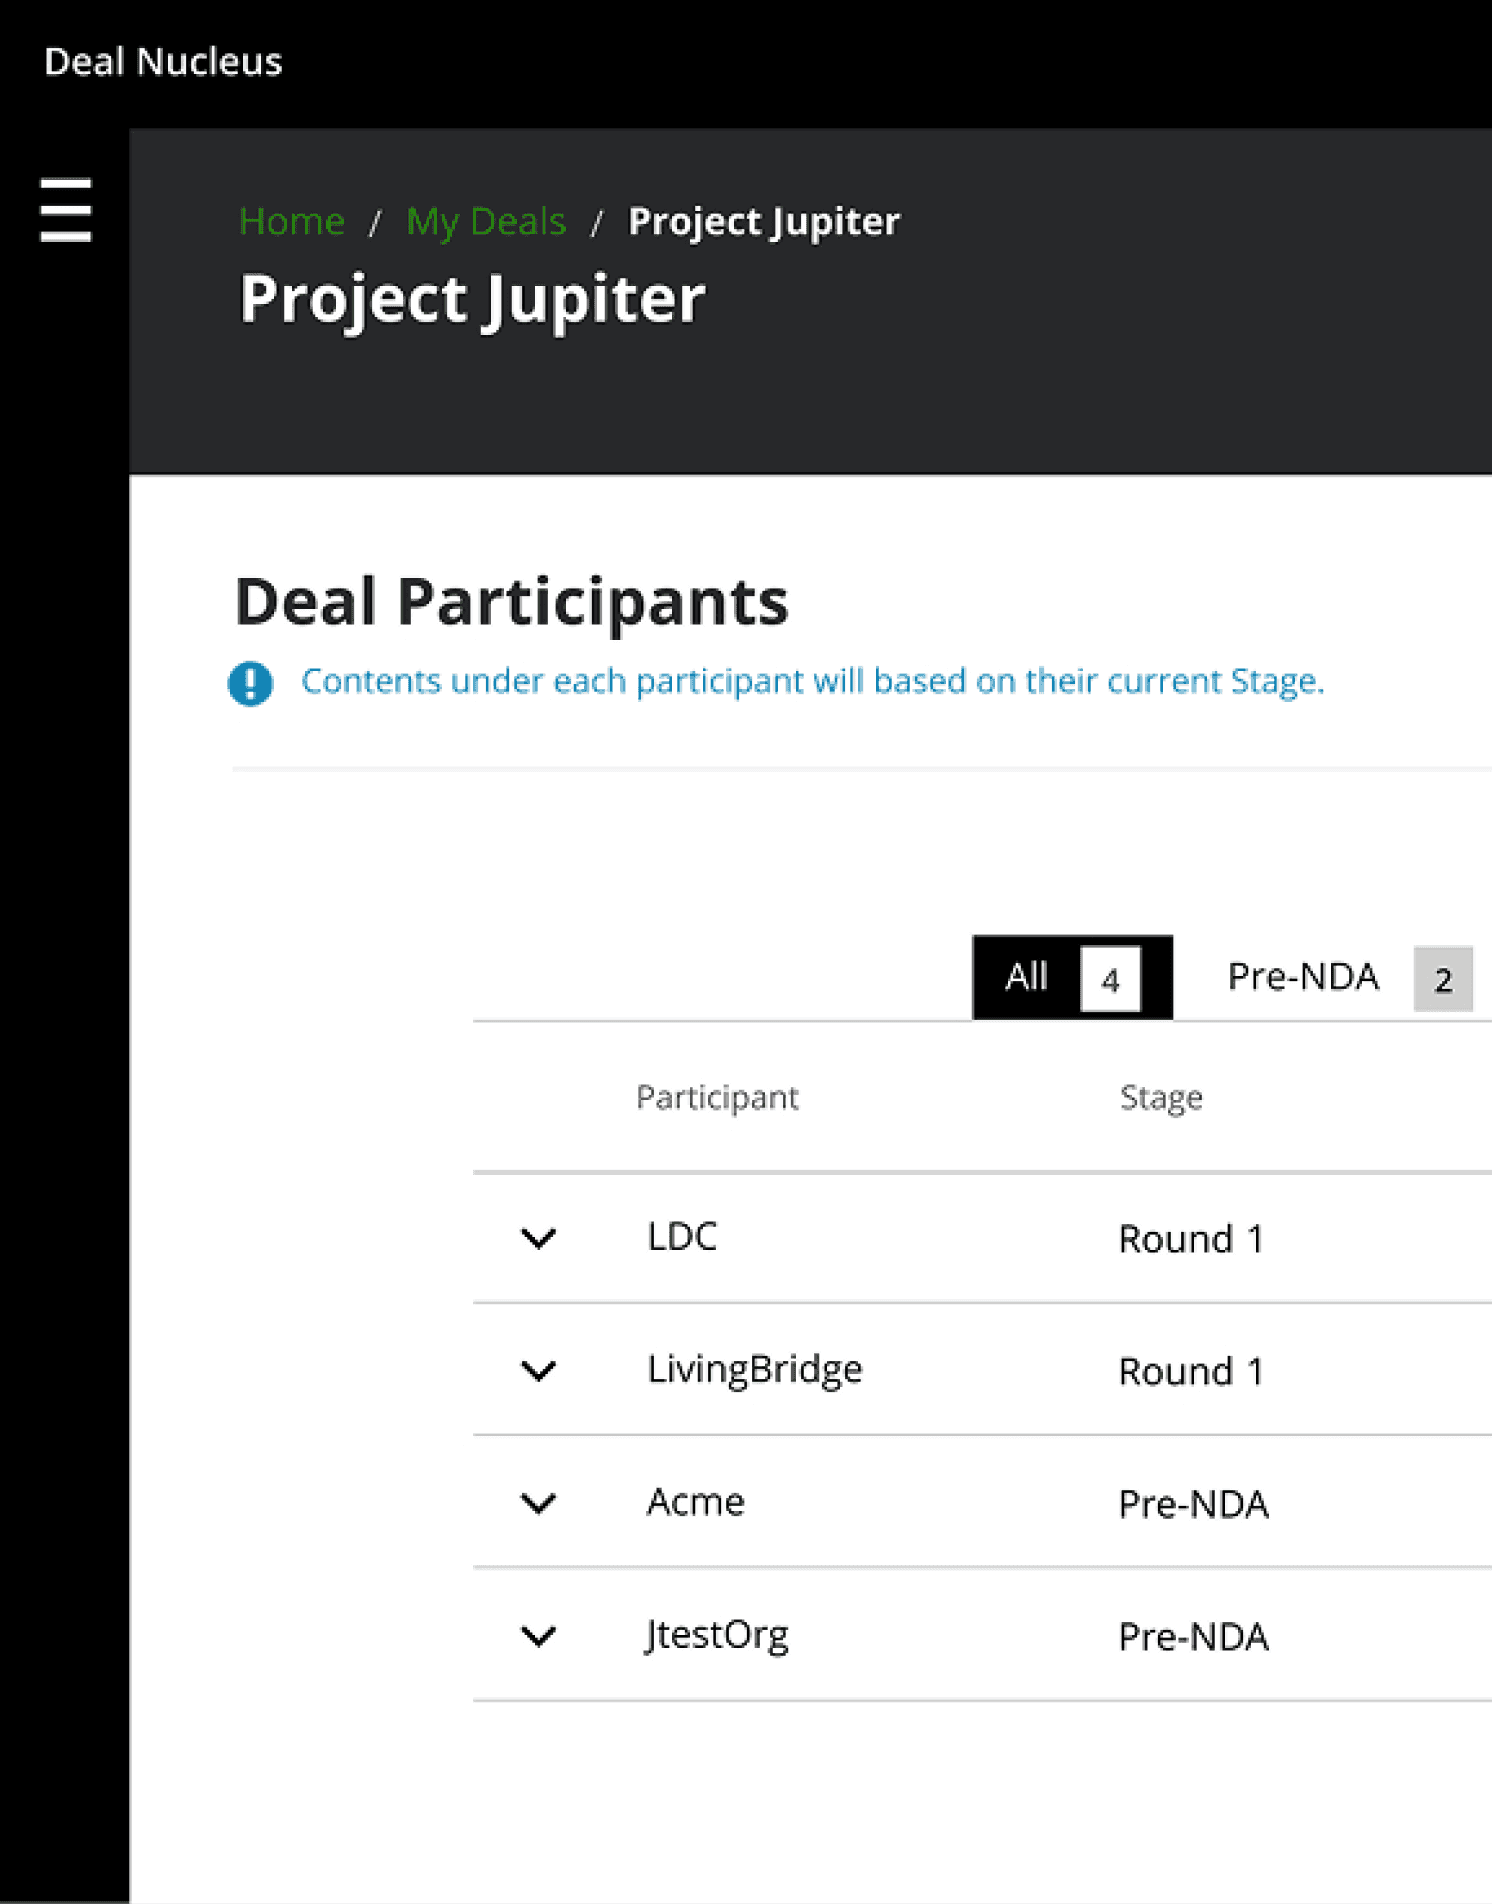
Task: Switch to the Pre-NDA tab
Action: pyautogui.click(x=1302, y=977)
